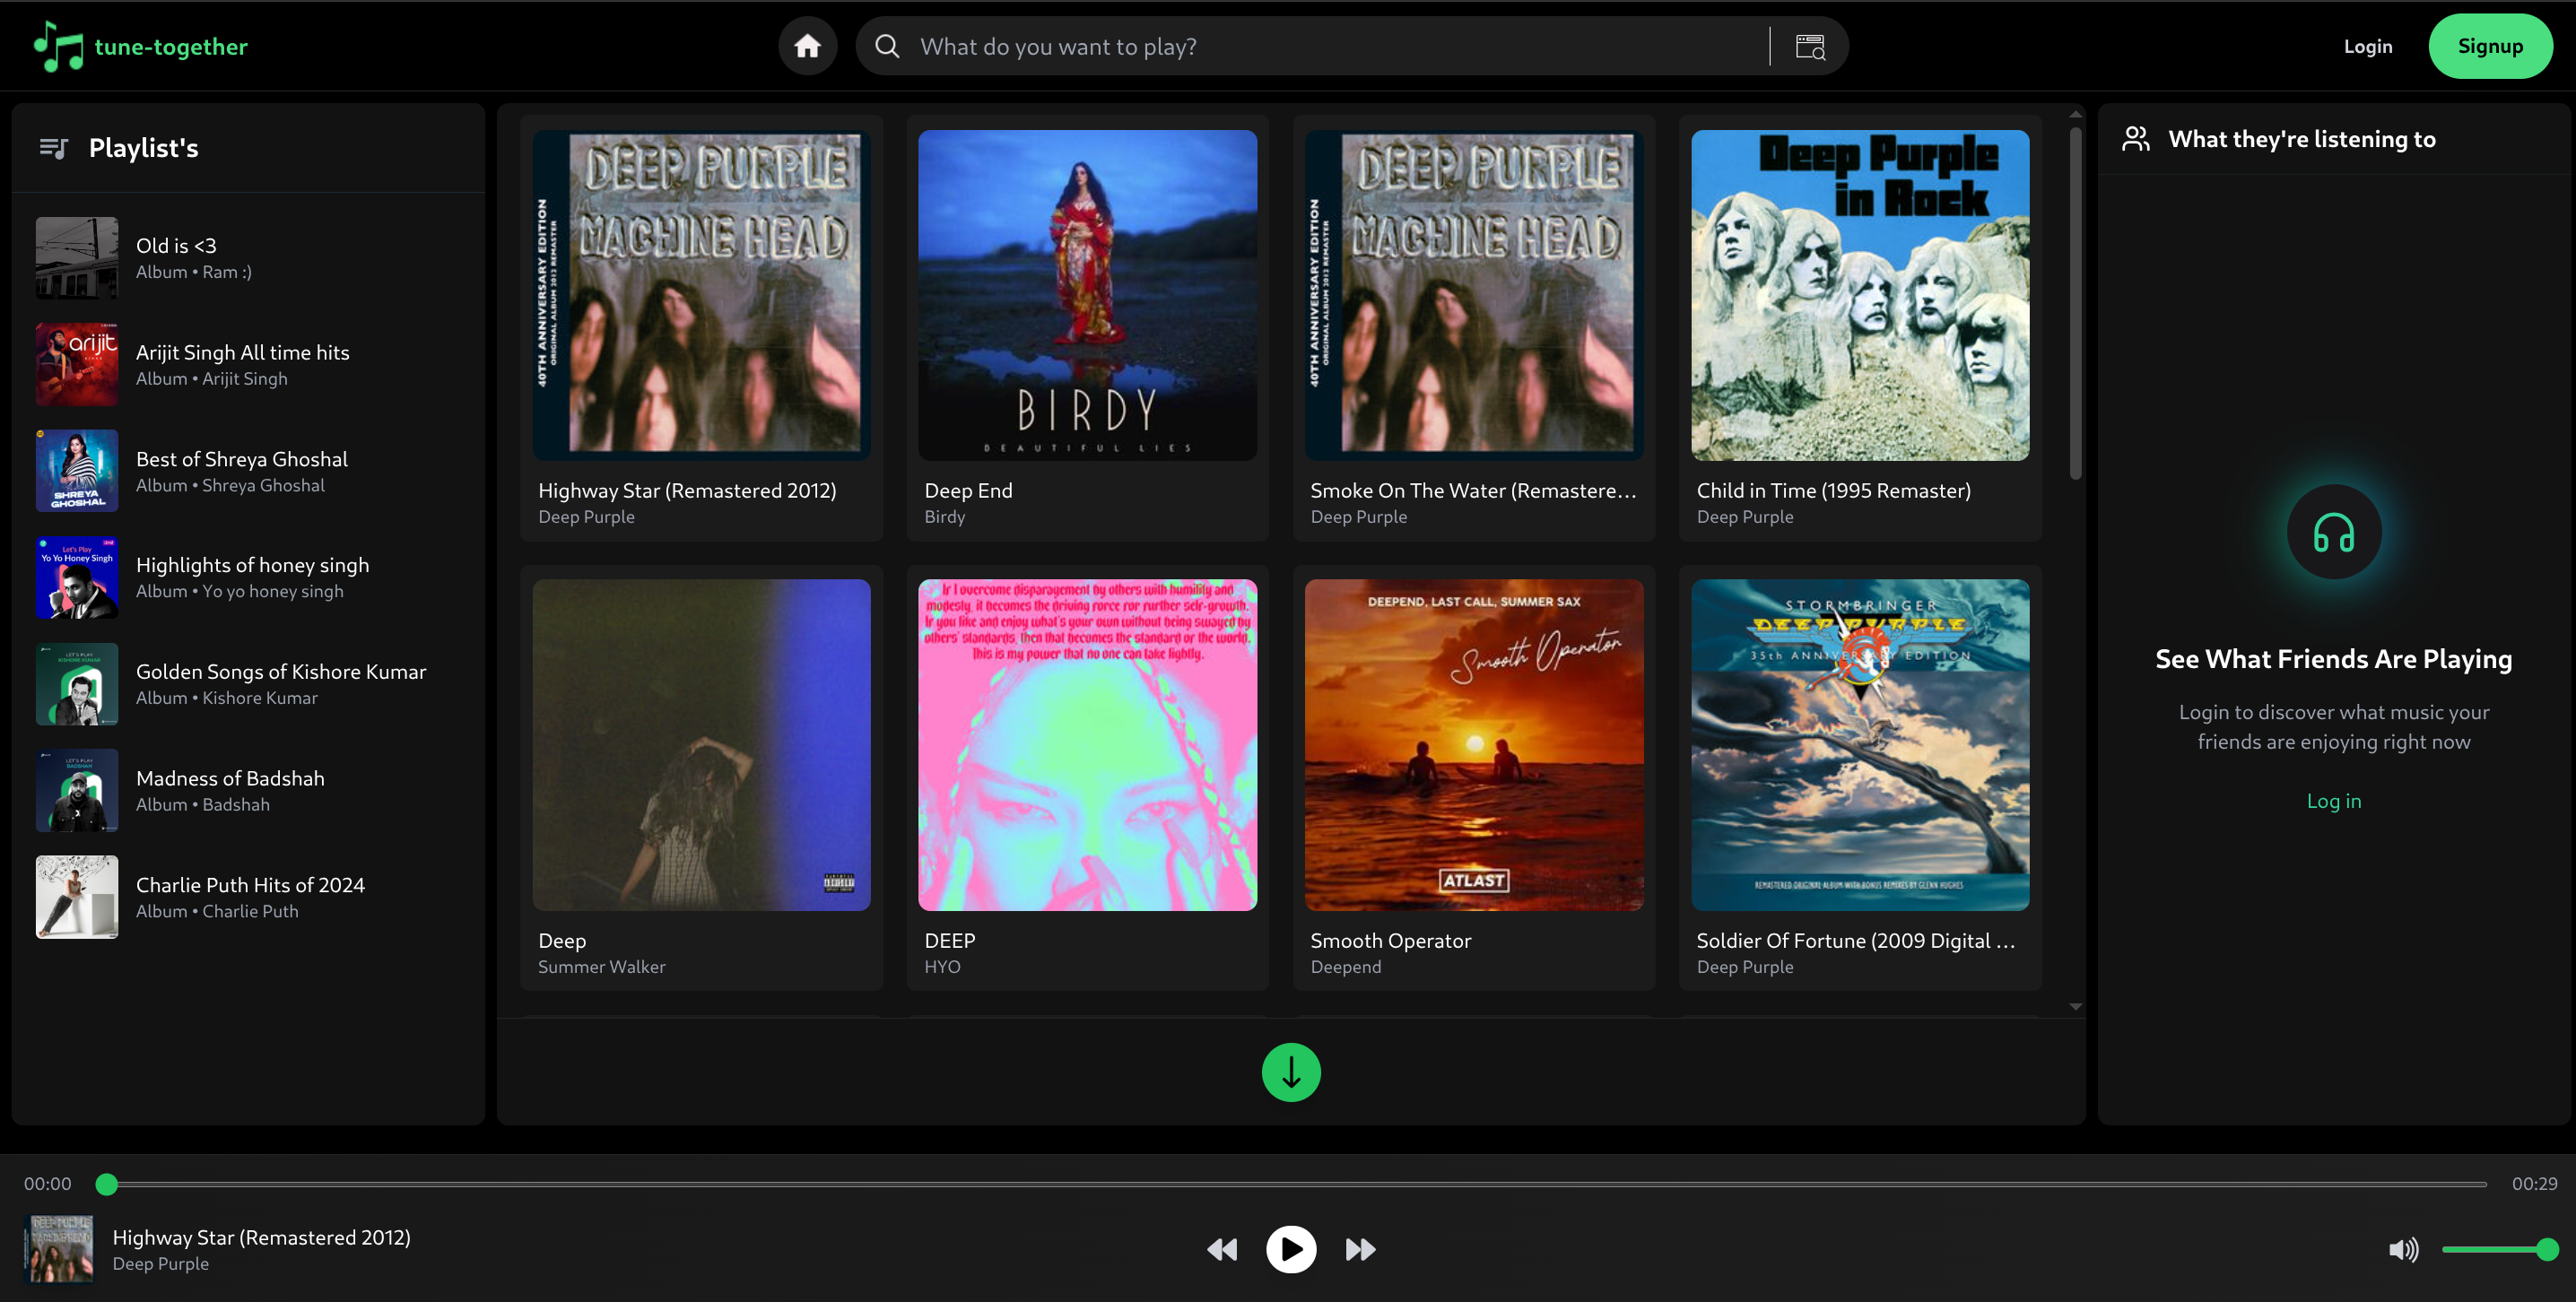Mute the volume speaker icon
Viewport: 2576px width, 1302px height.
pyautogui.click(x=2403, y=1249)
